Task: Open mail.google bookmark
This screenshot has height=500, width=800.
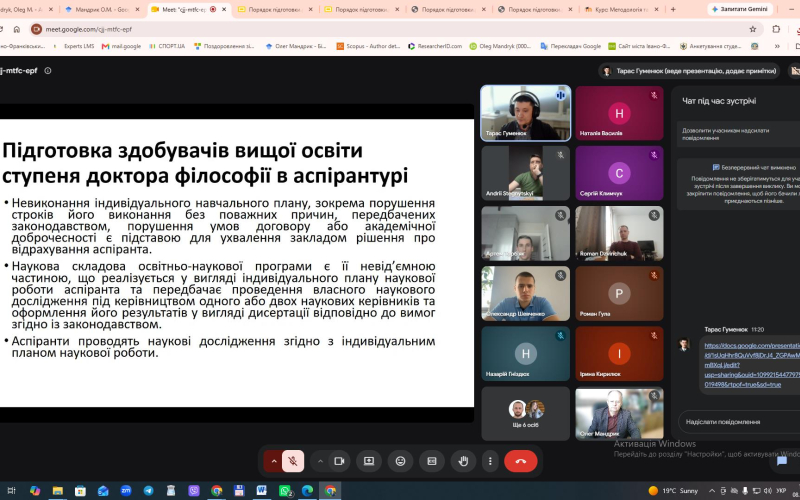Action: (x=121, y=46)
